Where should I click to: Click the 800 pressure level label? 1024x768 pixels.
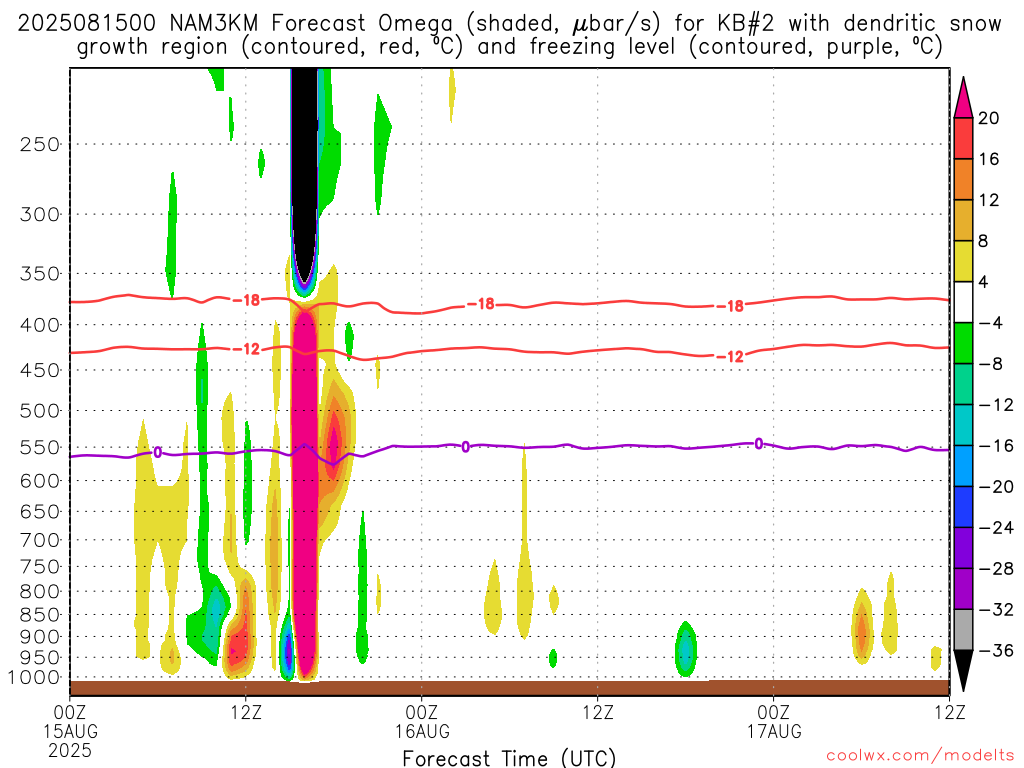coord(40,592)
